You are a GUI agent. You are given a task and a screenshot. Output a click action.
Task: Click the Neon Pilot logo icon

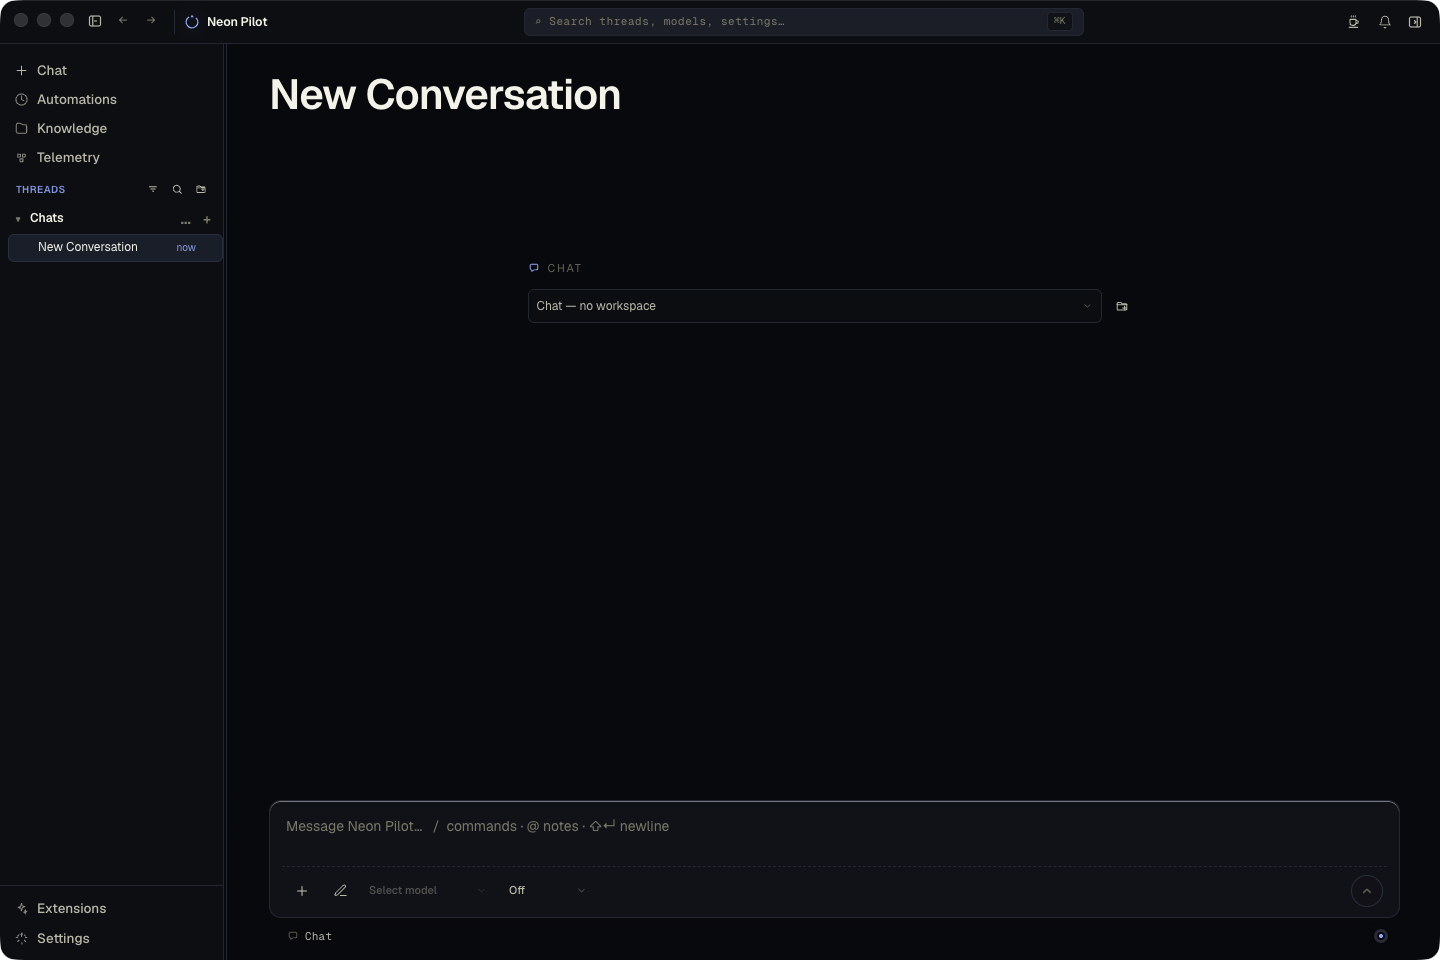192,22
